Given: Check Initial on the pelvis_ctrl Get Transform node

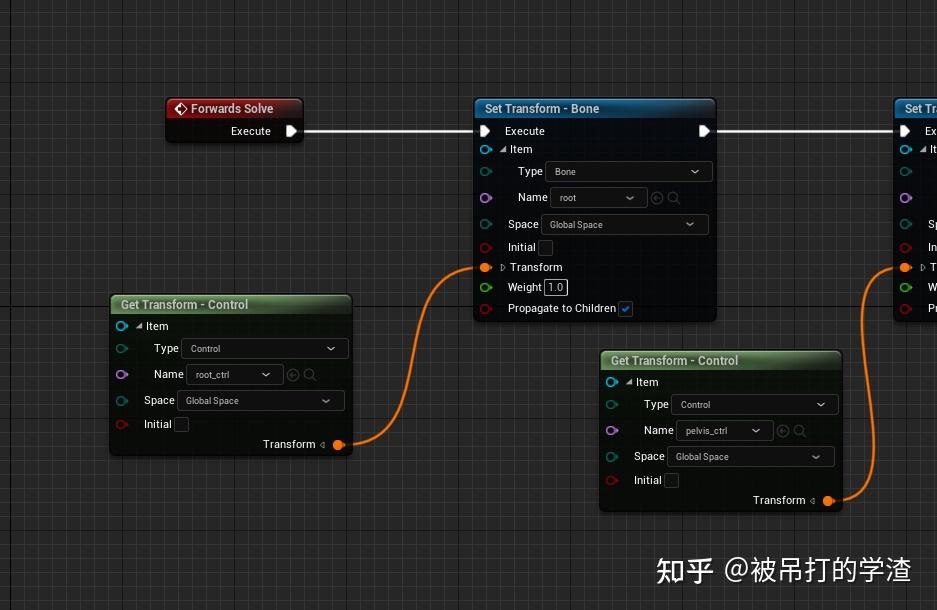Looking at the screenshot, I should coord(671,480).
